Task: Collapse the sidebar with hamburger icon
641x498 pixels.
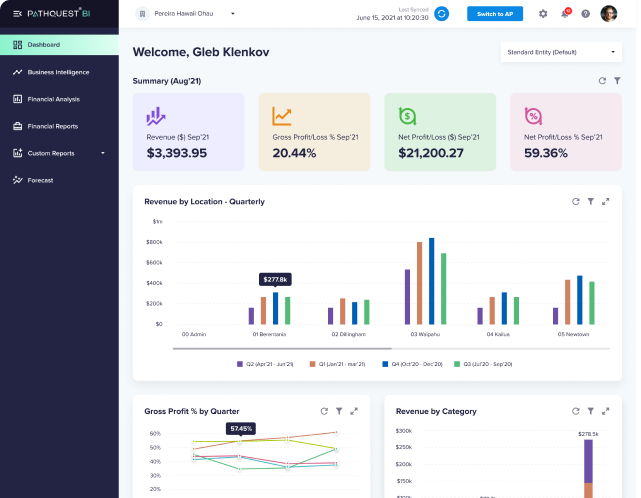Action: 18,14
